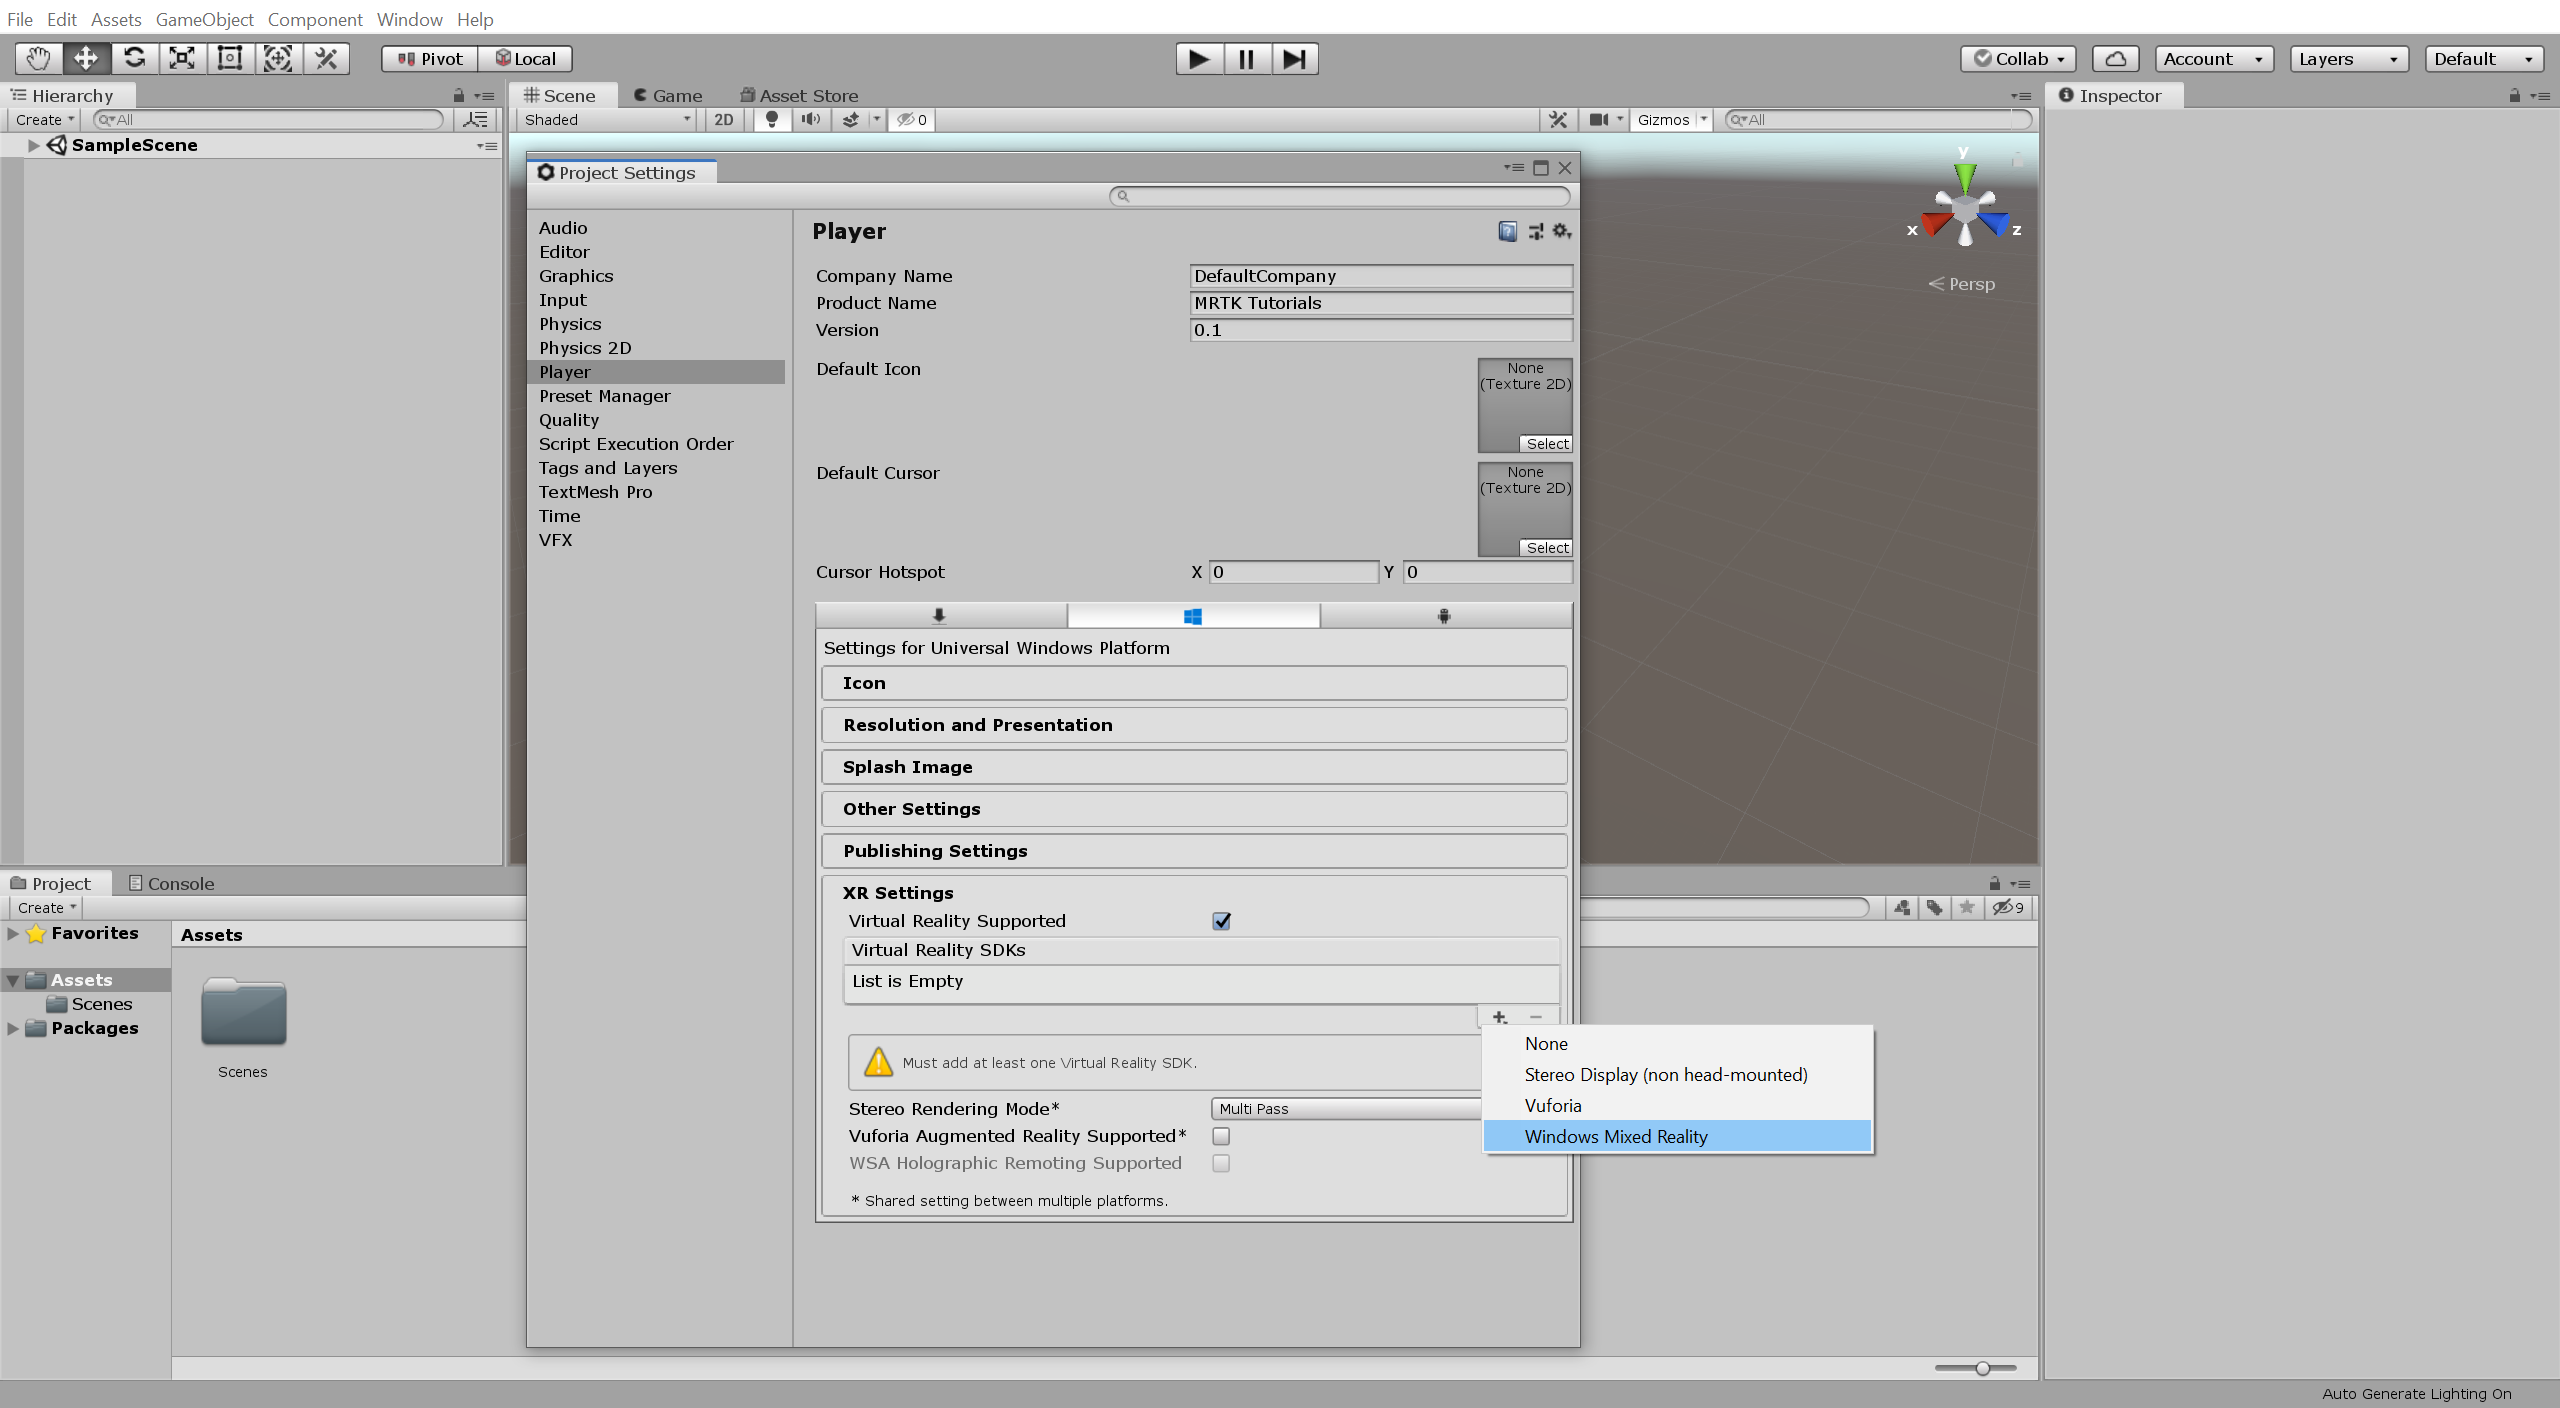Screen dimensions: 2560x1408
Task: Open the Default layout dropdown
Action: [x=2484, y=59]
